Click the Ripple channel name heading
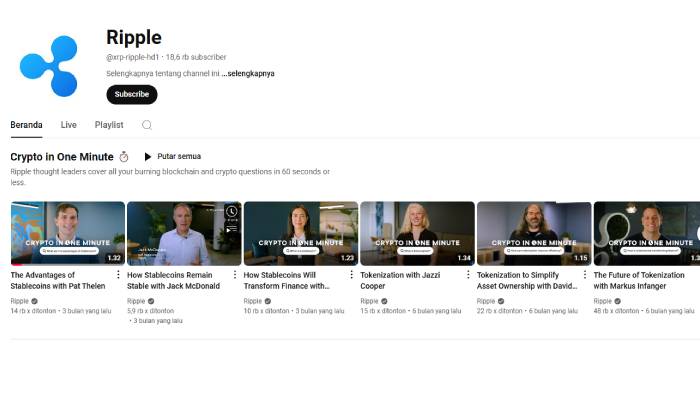This screenshot has width=700, height=400. [134, 38]
